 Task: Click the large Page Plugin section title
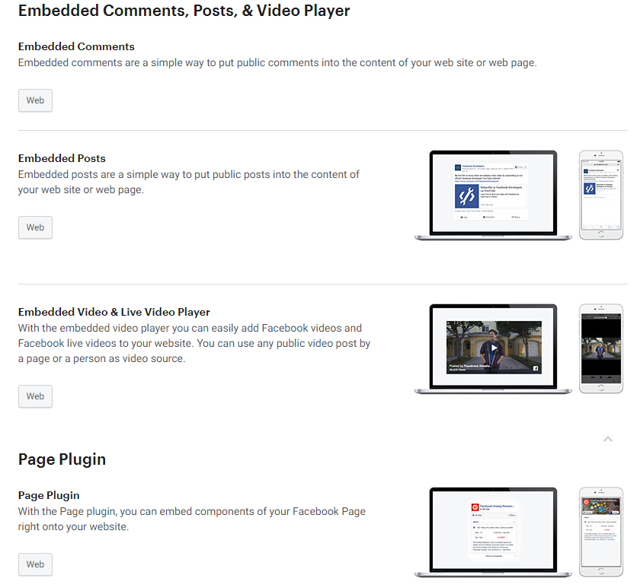pyautogui.click(x=62, y=459)
